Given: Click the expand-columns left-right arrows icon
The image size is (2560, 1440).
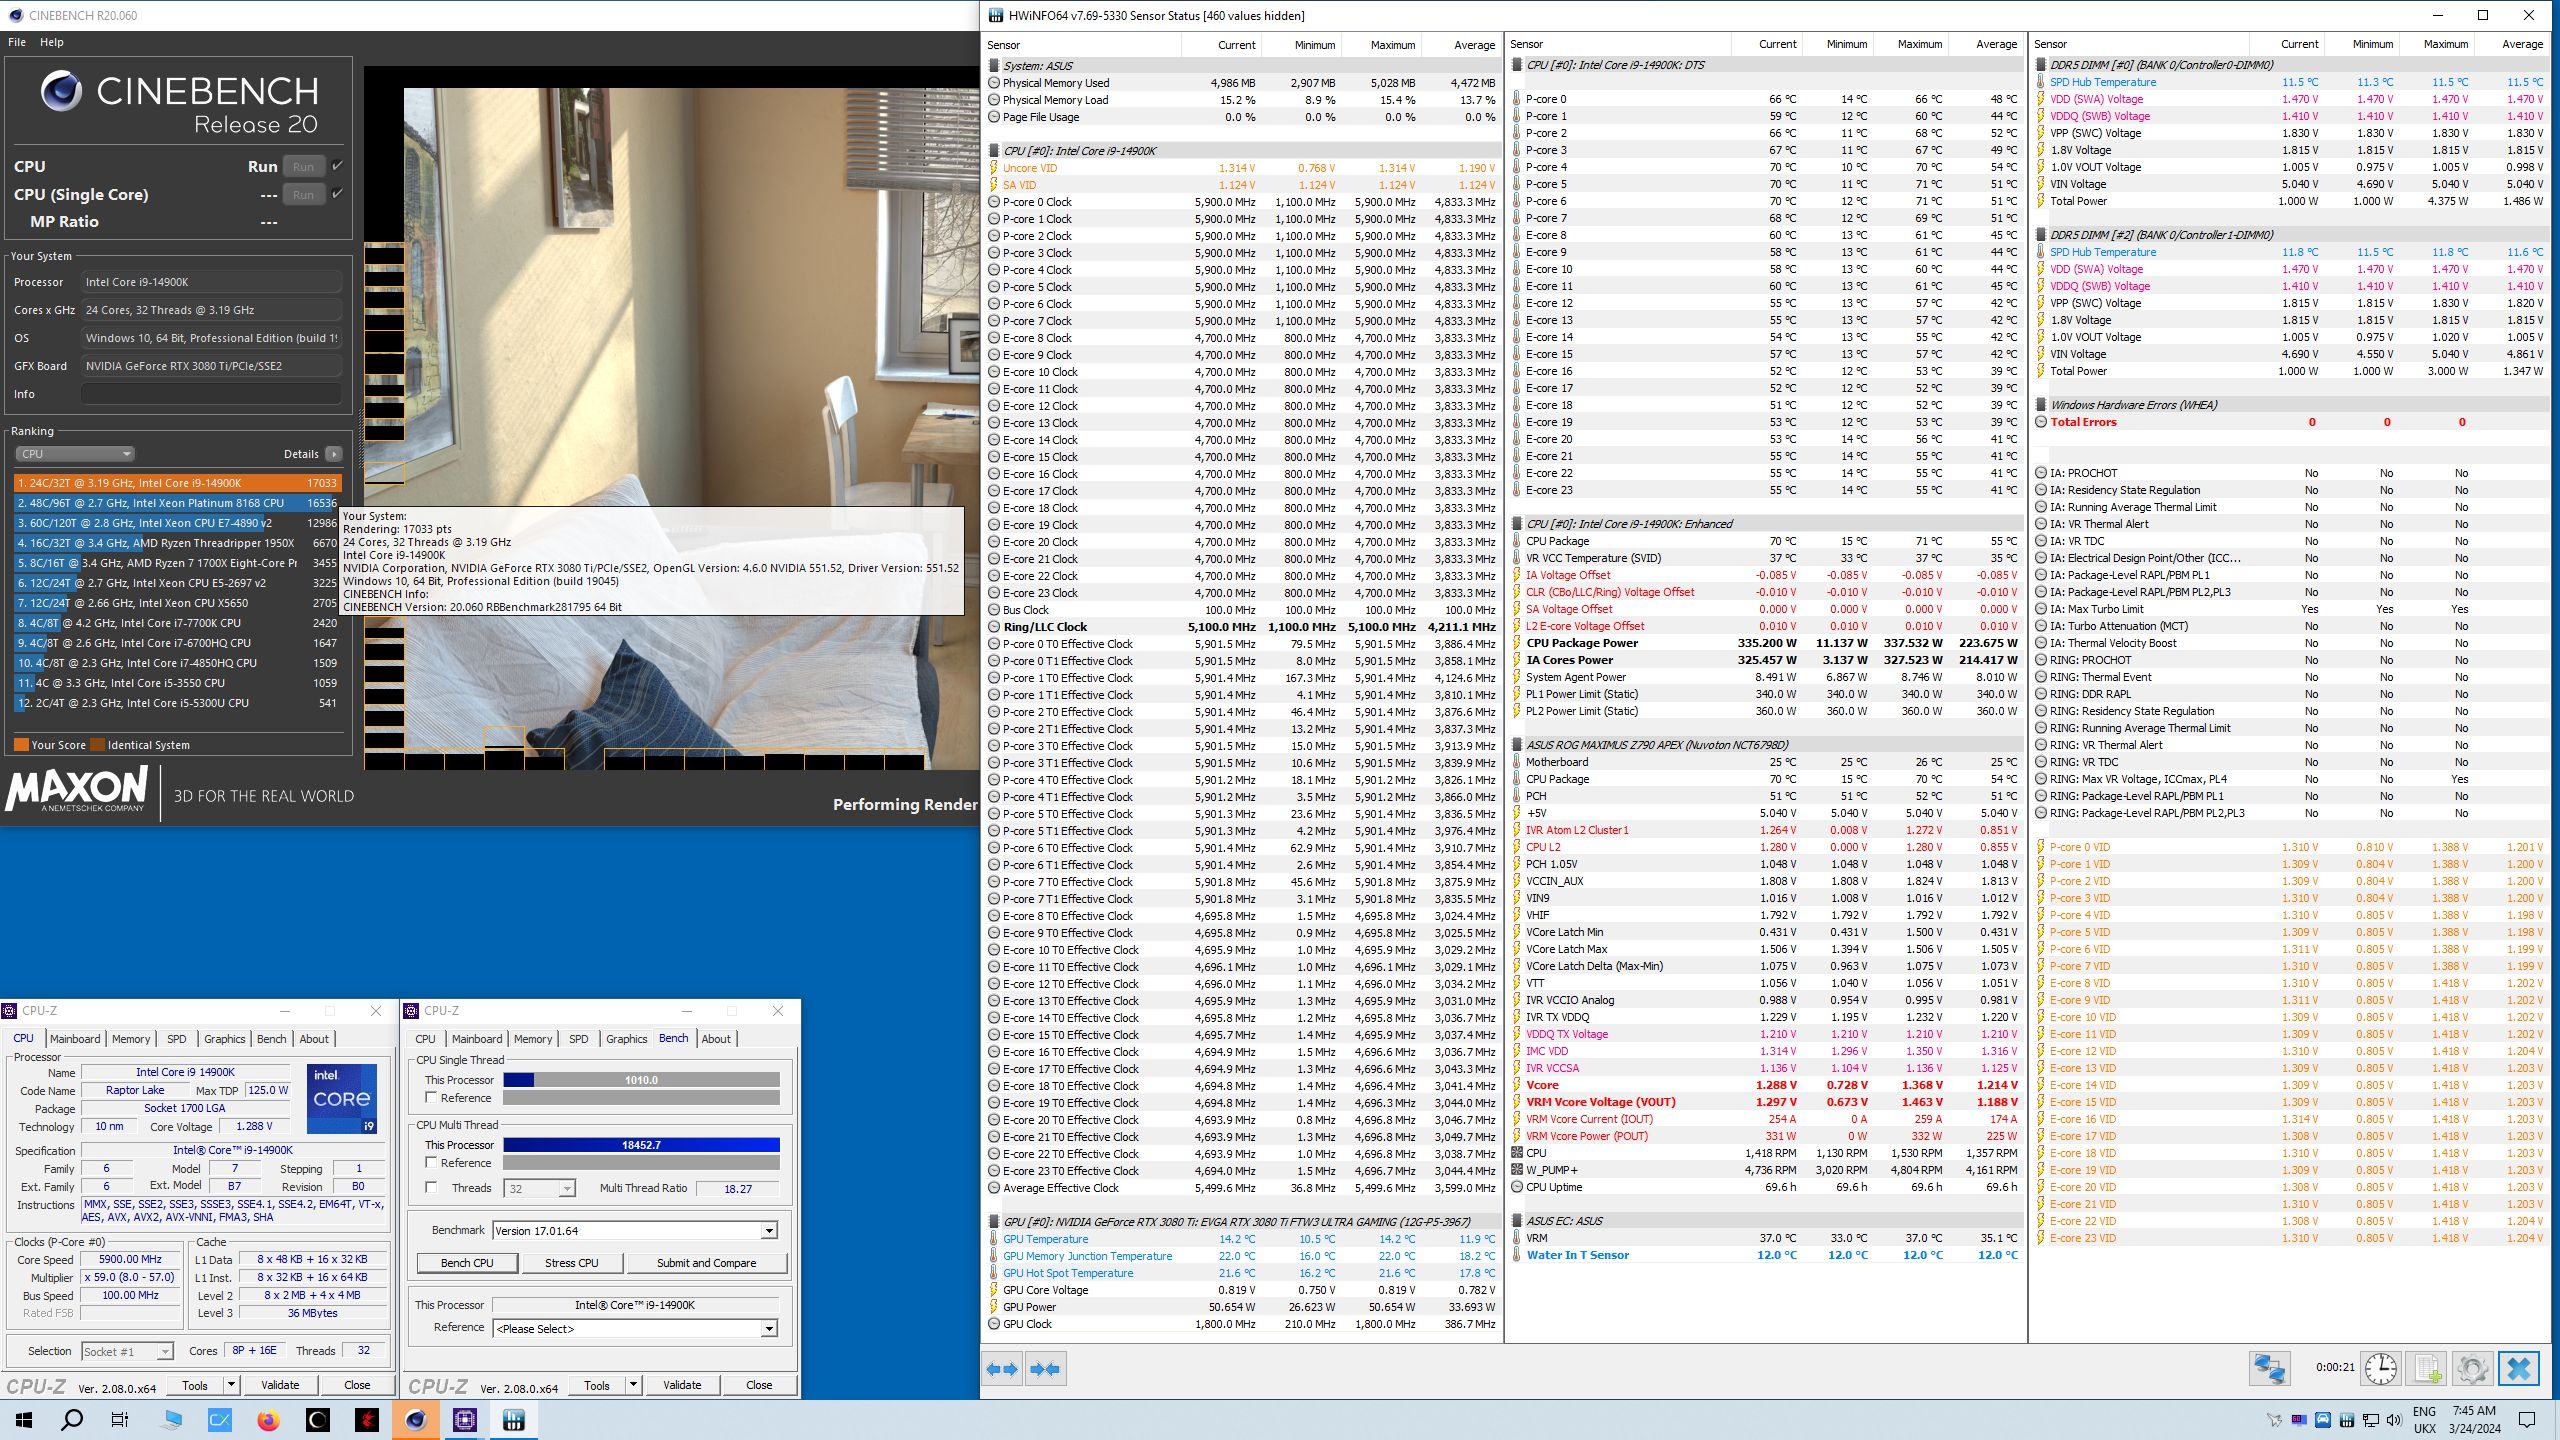Looking at the screenshot, I should click(1001, 1368).
